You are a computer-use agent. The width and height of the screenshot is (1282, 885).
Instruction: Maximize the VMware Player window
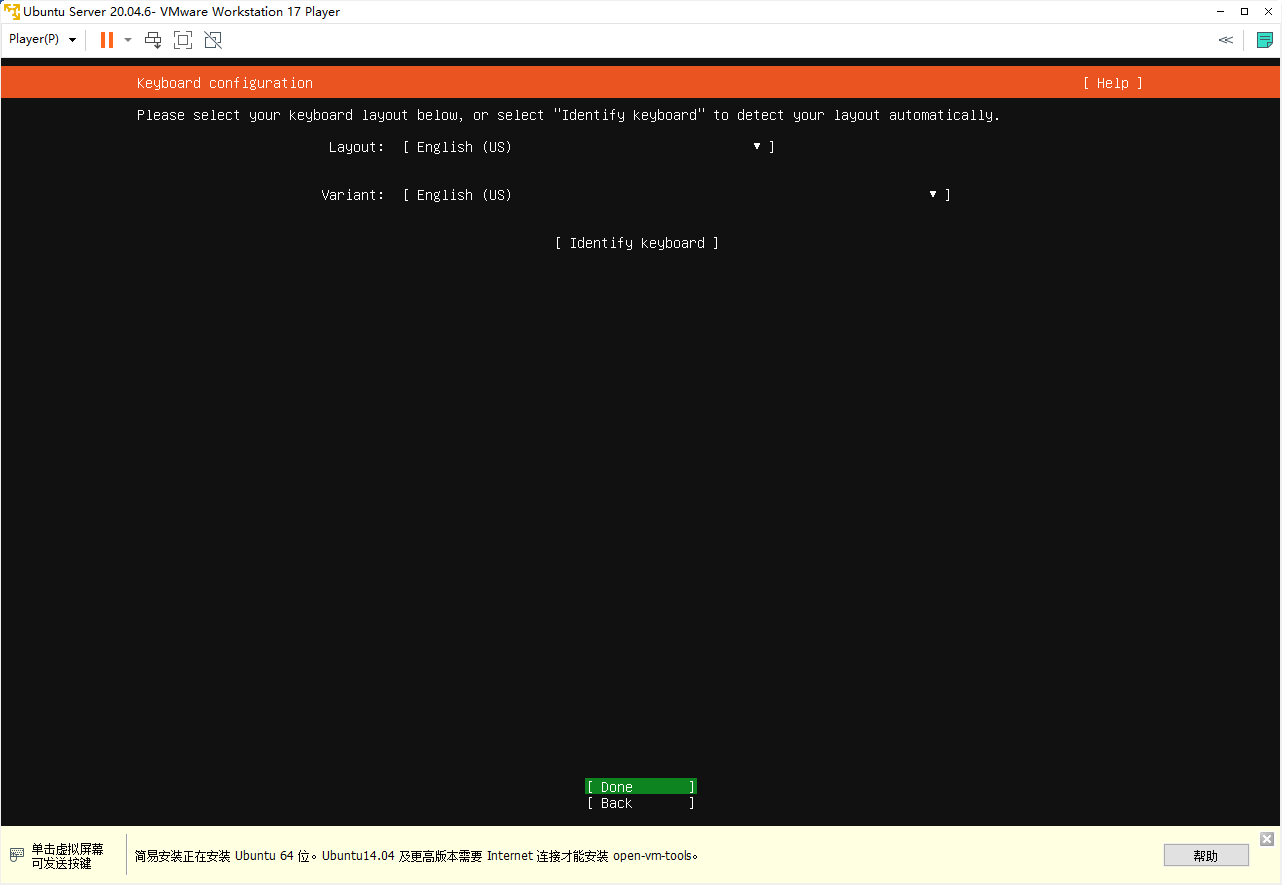1244,12
